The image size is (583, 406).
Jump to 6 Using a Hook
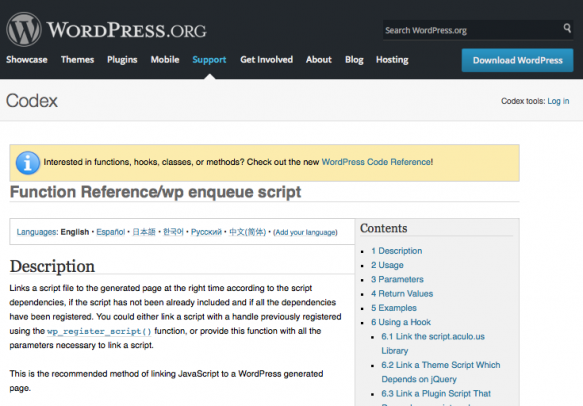401,322
